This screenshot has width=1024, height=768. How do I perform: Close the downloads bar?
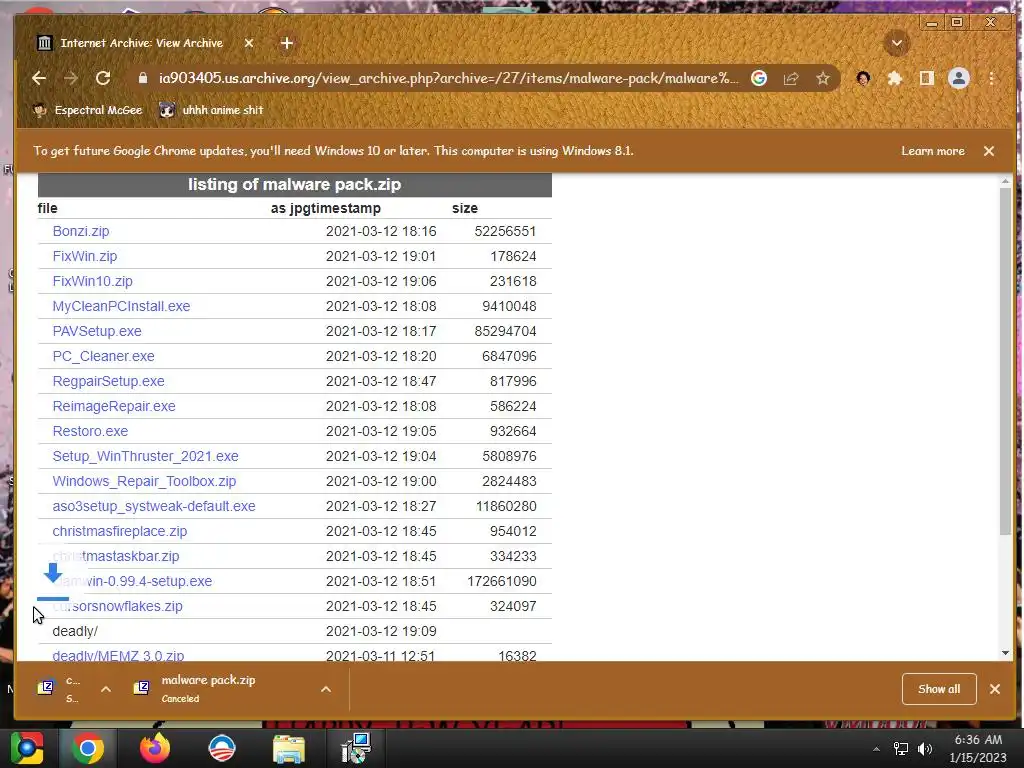pos(995,689)
